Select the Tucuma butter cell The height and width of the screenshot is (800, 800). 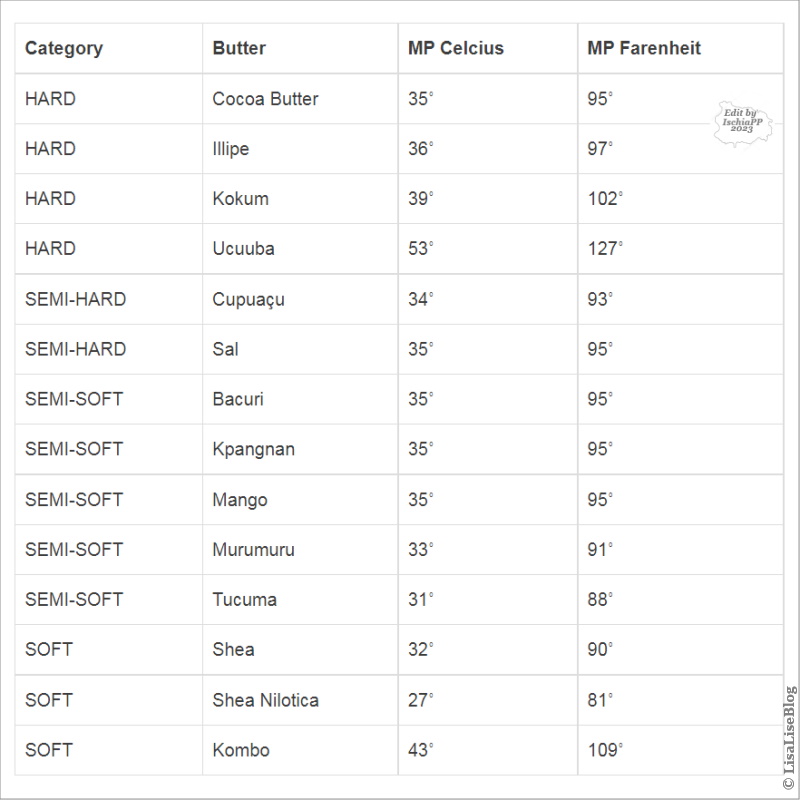[x=244, y=599]
